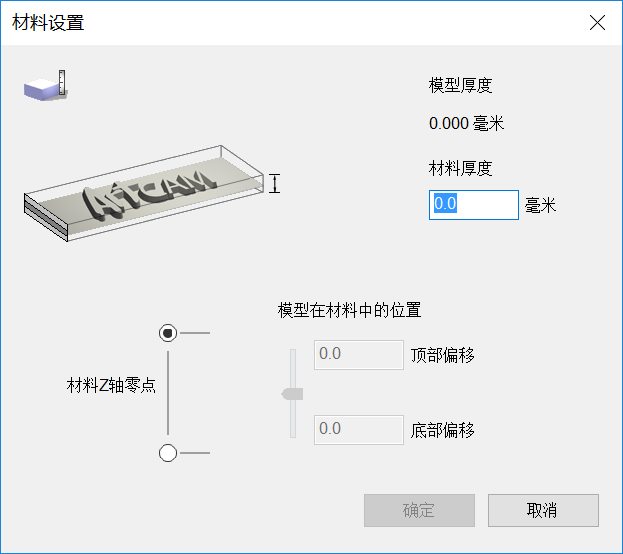Click the material block ruler icon
The width and height of the screenshot is (623, 554).
click(45, 85)
